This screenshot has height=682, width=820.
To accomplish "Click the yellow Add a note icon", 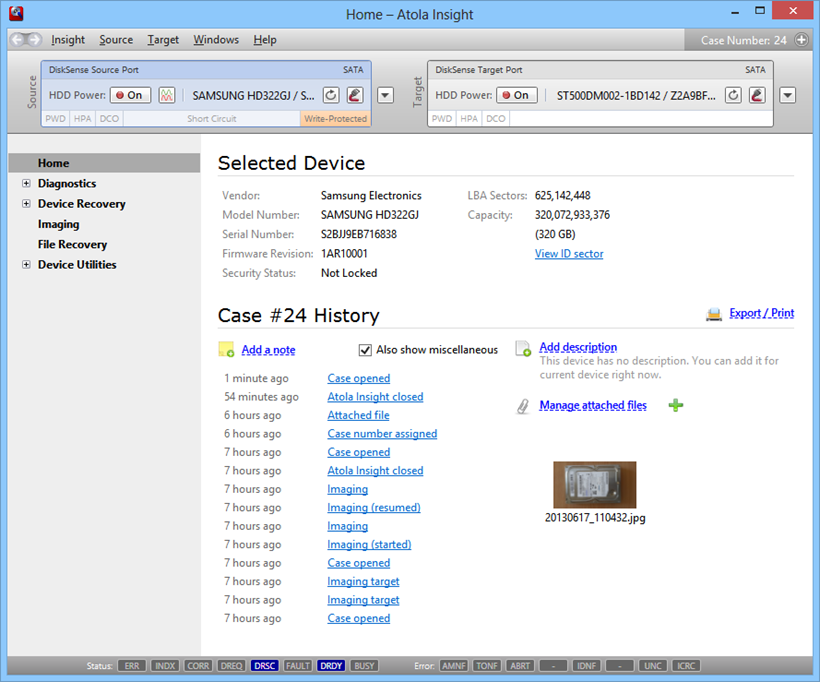I will tap(226, 349).
